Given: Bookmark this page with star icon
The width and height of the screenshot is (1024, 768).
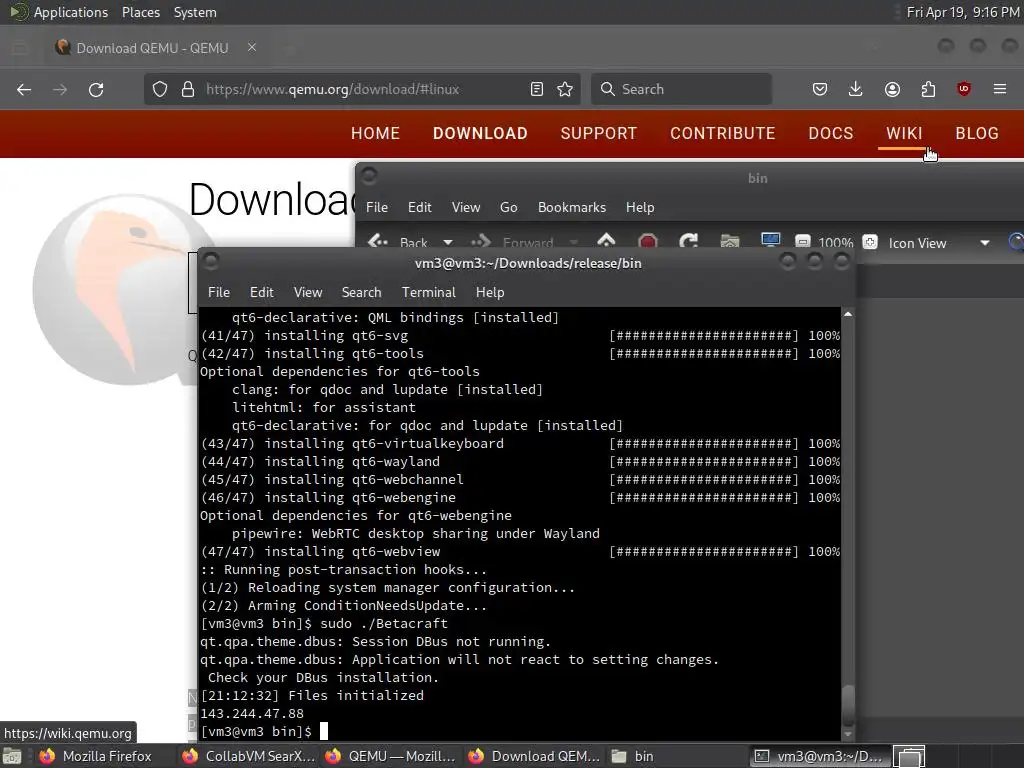Looking at the screenshot, I should point(566,89).
